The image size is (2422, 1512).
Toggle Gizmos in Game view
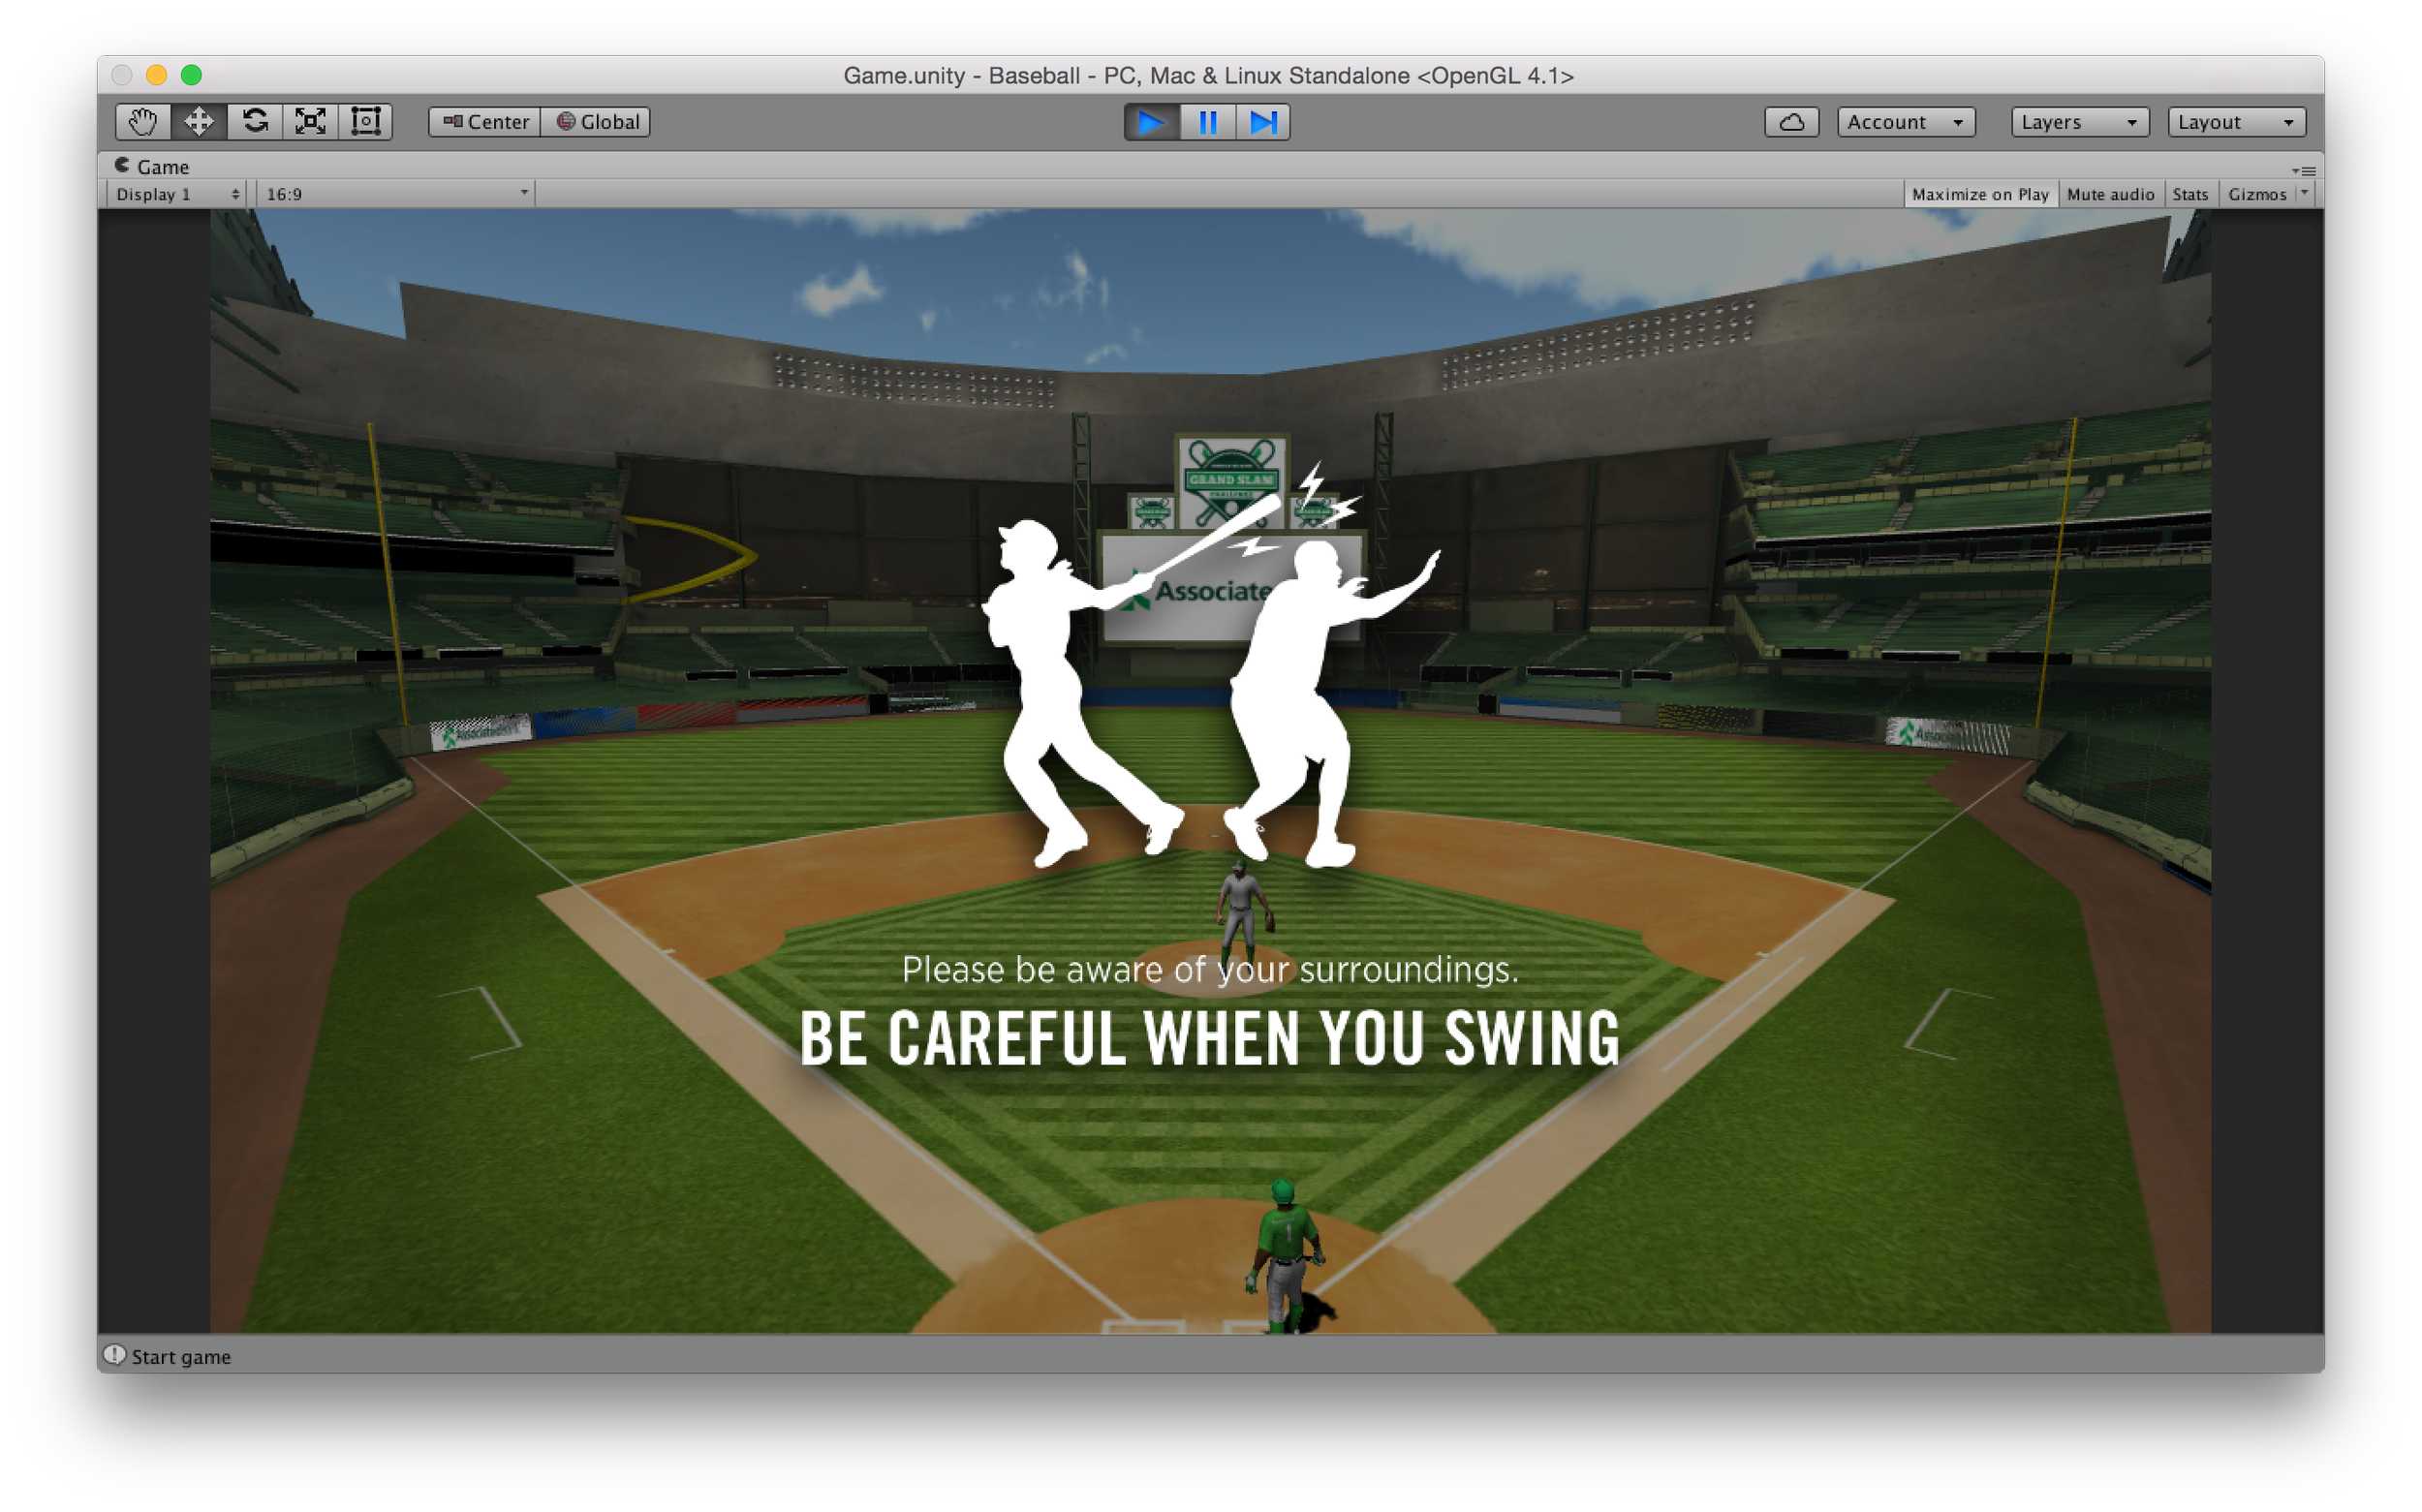tap(2256, 194)
